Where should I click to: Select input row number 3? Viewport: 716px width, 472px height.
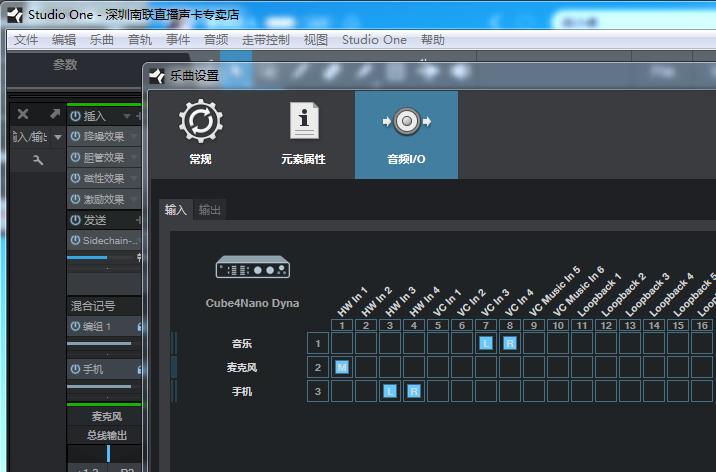click(318, 391)
